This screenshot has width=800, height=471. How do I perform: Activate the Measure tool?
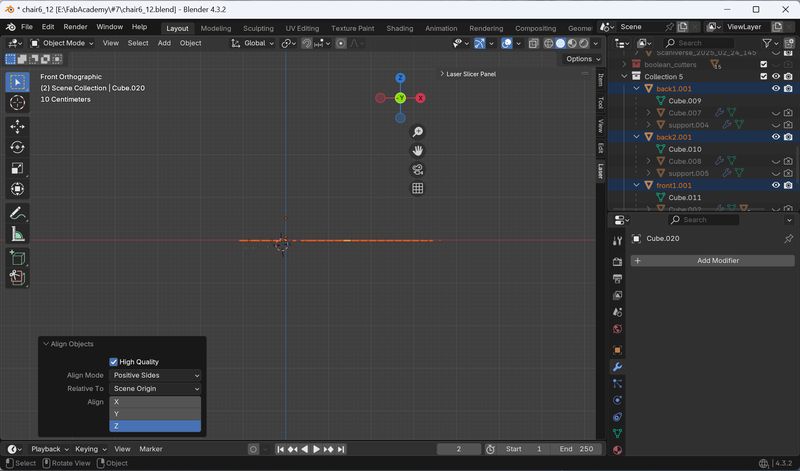point(17,234)
